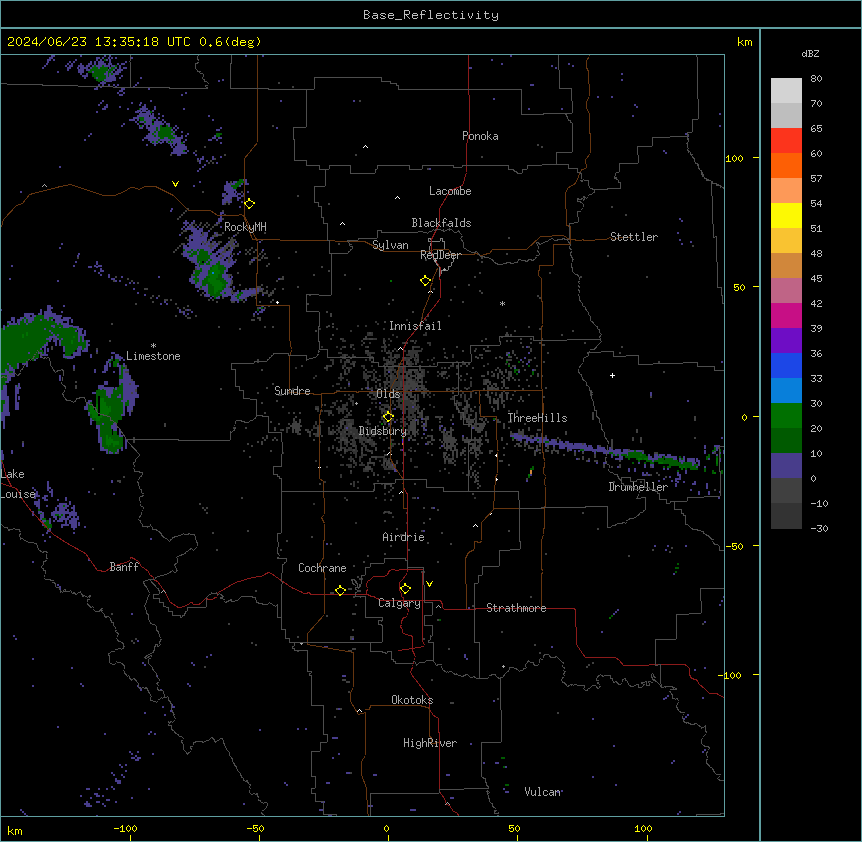Pick the slate violet 0-10 dBZ legend swatch
This screenshot has width=862, height=842.
pos(786,466)
